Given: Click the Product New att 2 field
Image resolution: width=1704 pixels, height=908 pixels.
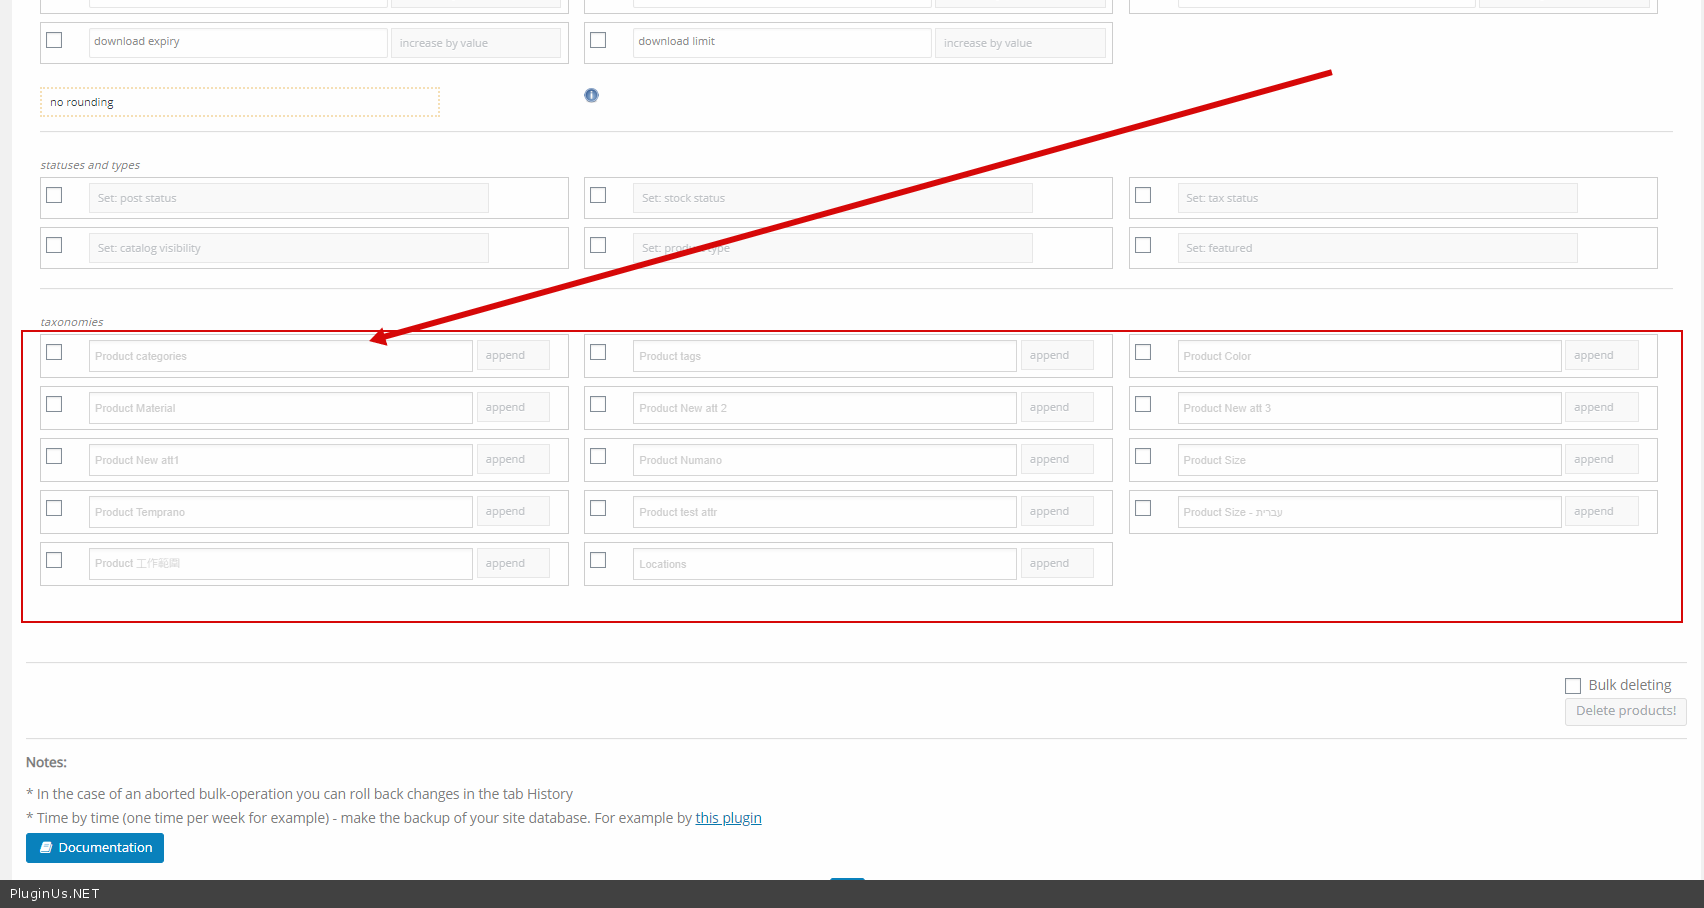Looking at the screenshot, I should [x=825, y=408].
